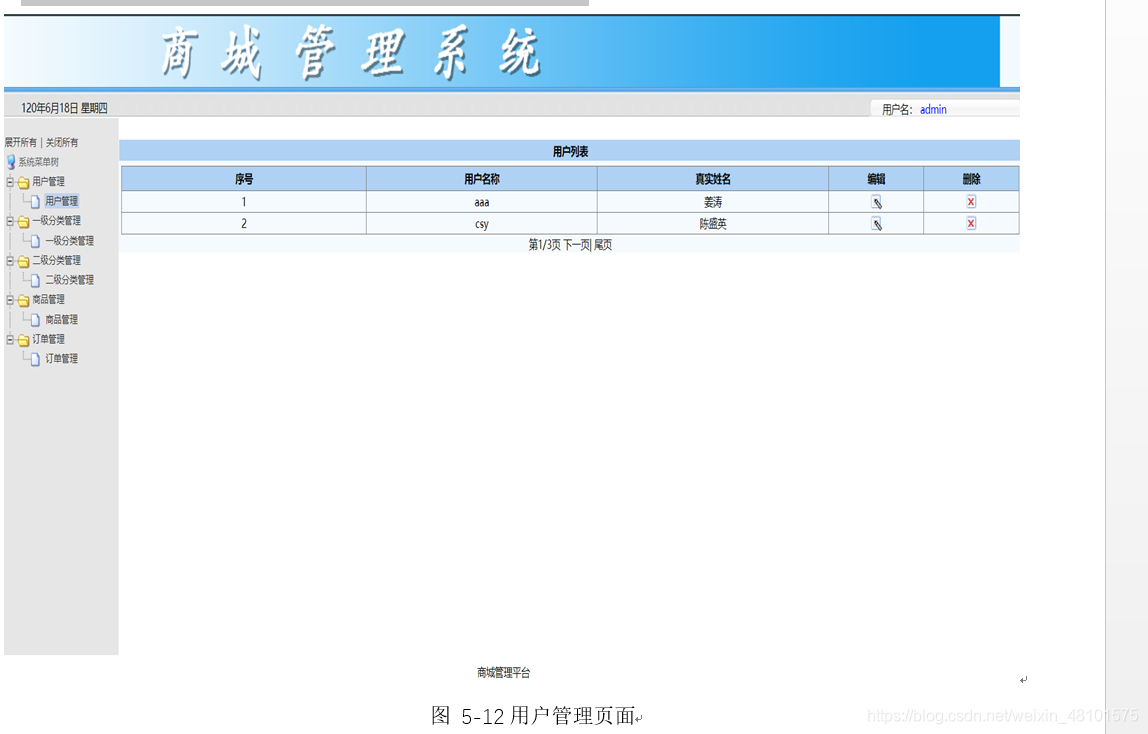Image resolution: width=1148 pixels, height=734 pixels.
Task: Click the page icon beside 订单管理 child item
Action: click(x=35, y=359)
